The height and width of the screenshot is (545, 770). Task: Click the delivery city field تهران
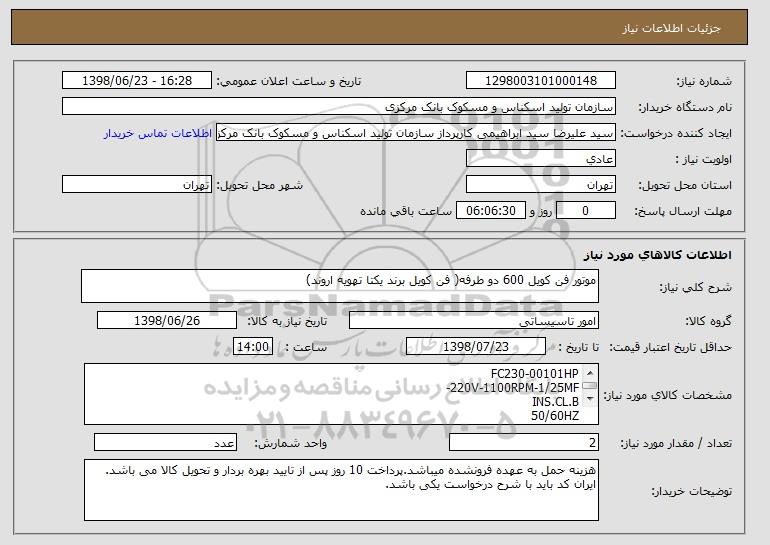click(x=137, y=185)
